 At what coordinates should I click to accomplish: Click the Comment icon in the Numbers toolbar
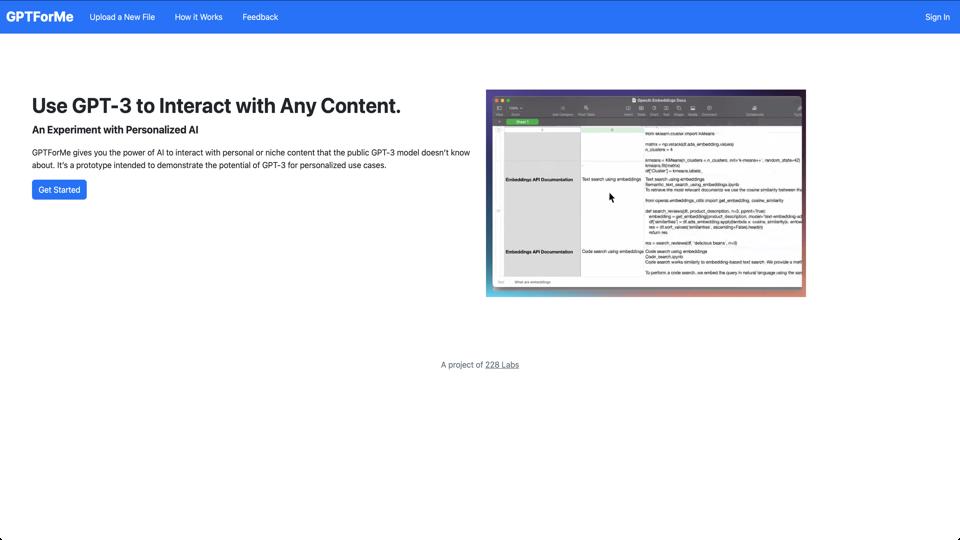pos(709,109)
